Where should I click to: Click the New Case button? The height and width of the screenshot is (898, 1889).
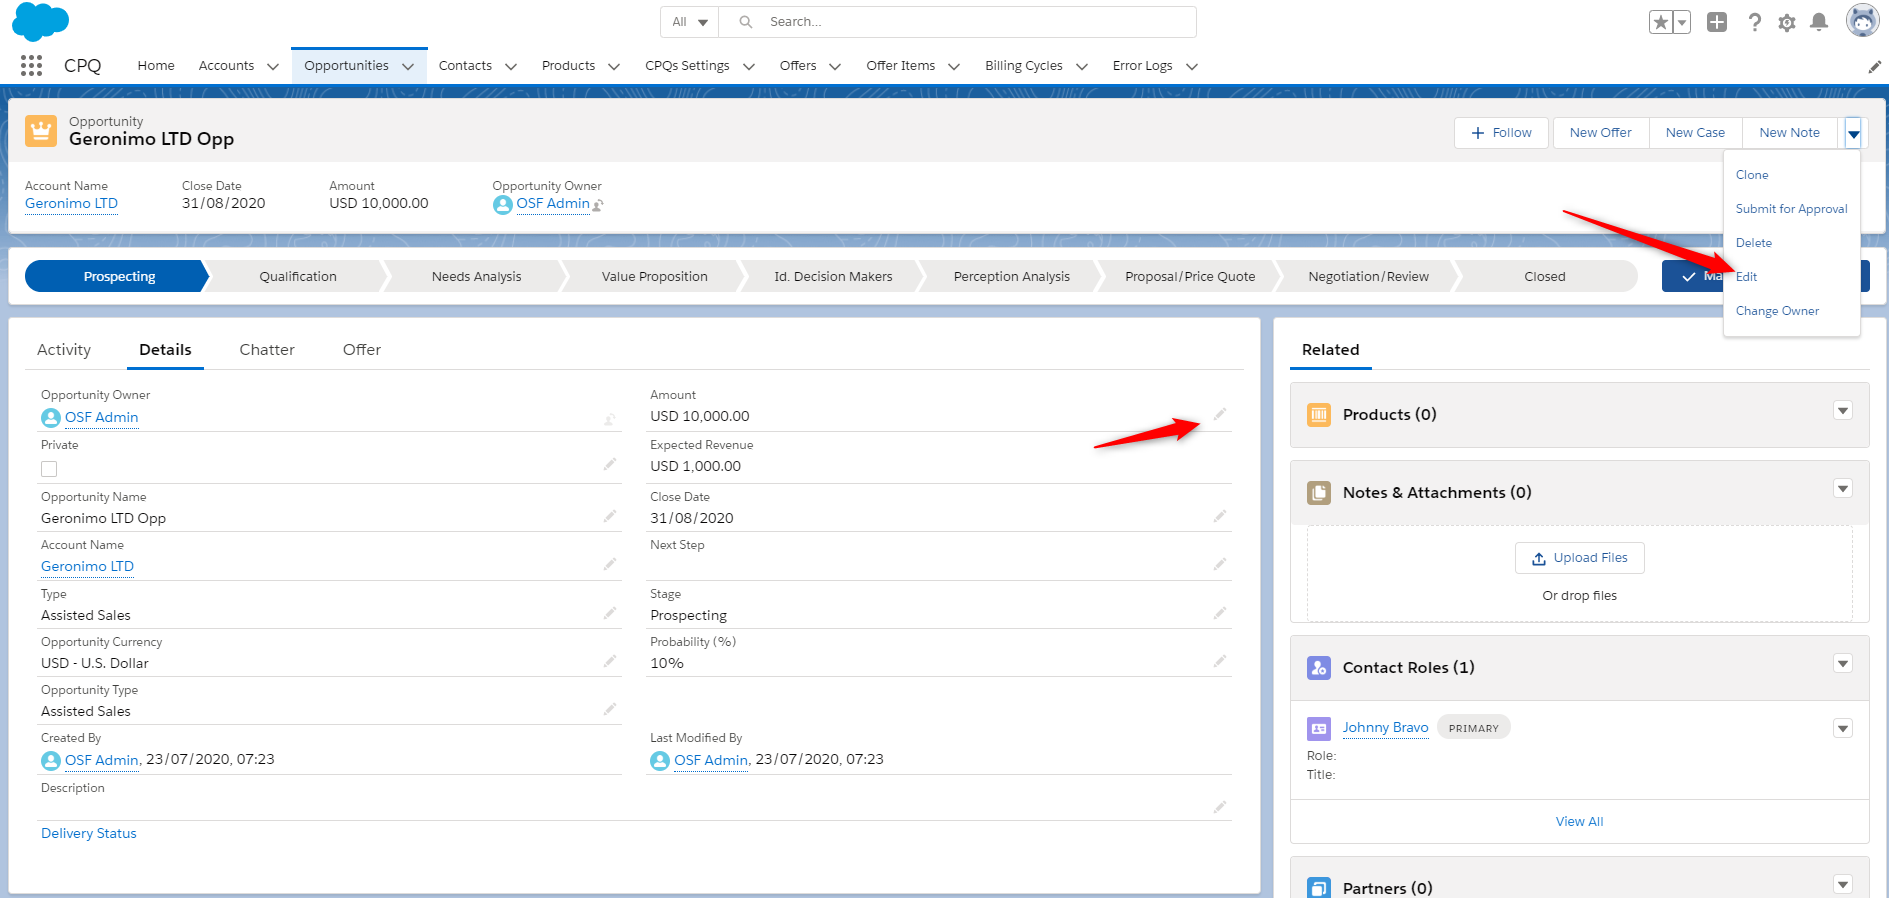[1695, 133]
